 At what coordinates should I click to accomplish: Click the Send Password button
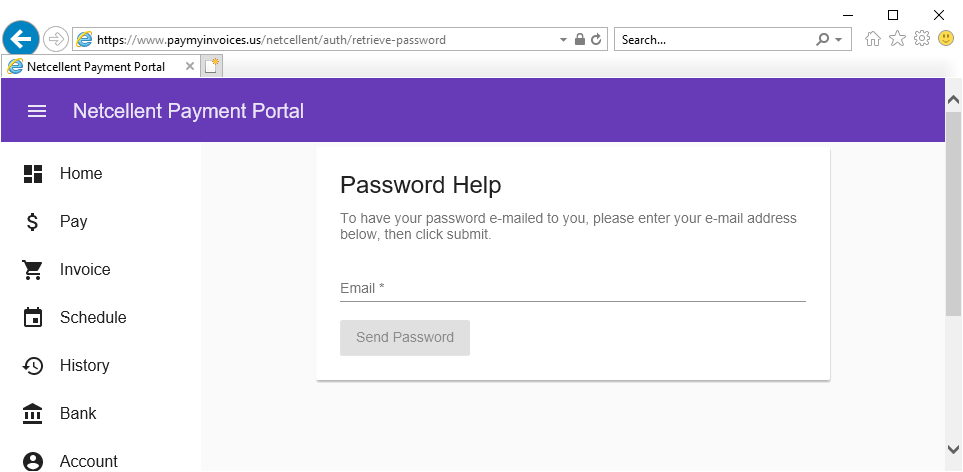click(405, 338)
